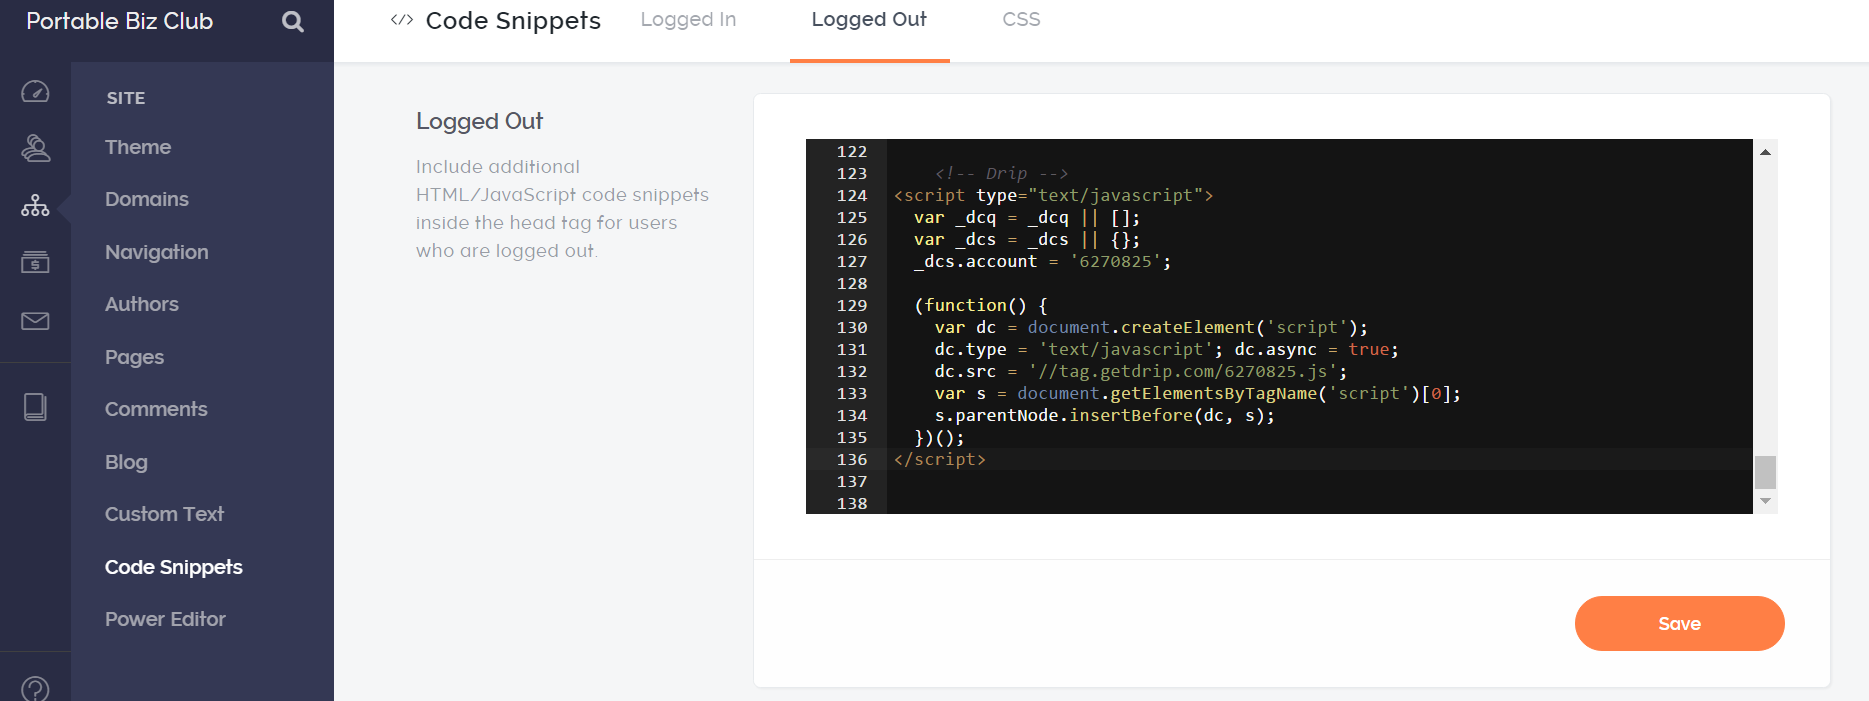
Task: Open Blog settings
Action: [126, 462]
